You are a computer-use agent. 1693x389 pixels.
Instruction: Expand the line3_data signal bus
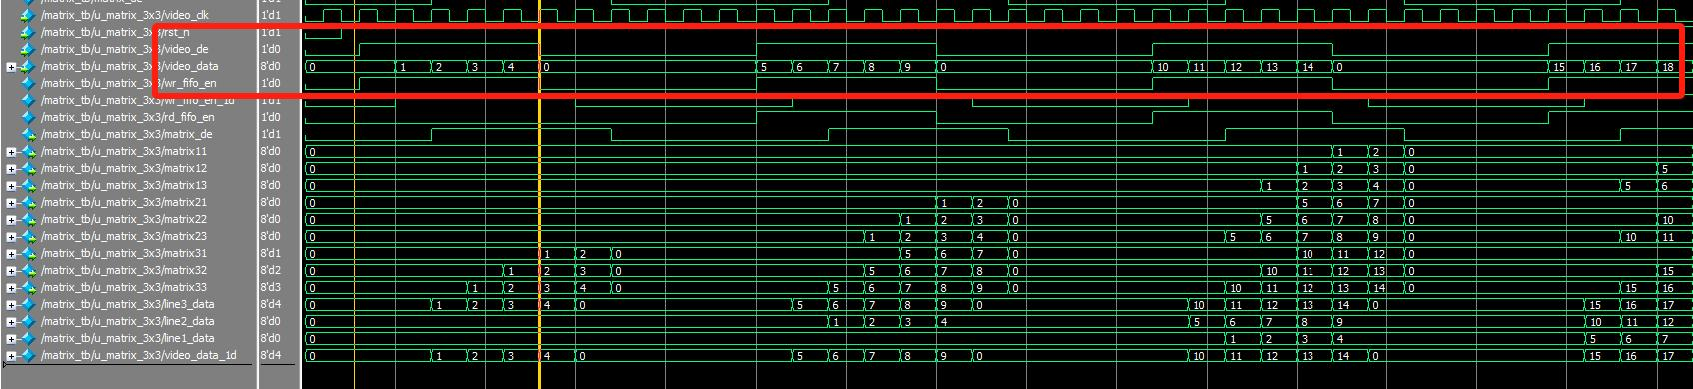click(11, 305)
